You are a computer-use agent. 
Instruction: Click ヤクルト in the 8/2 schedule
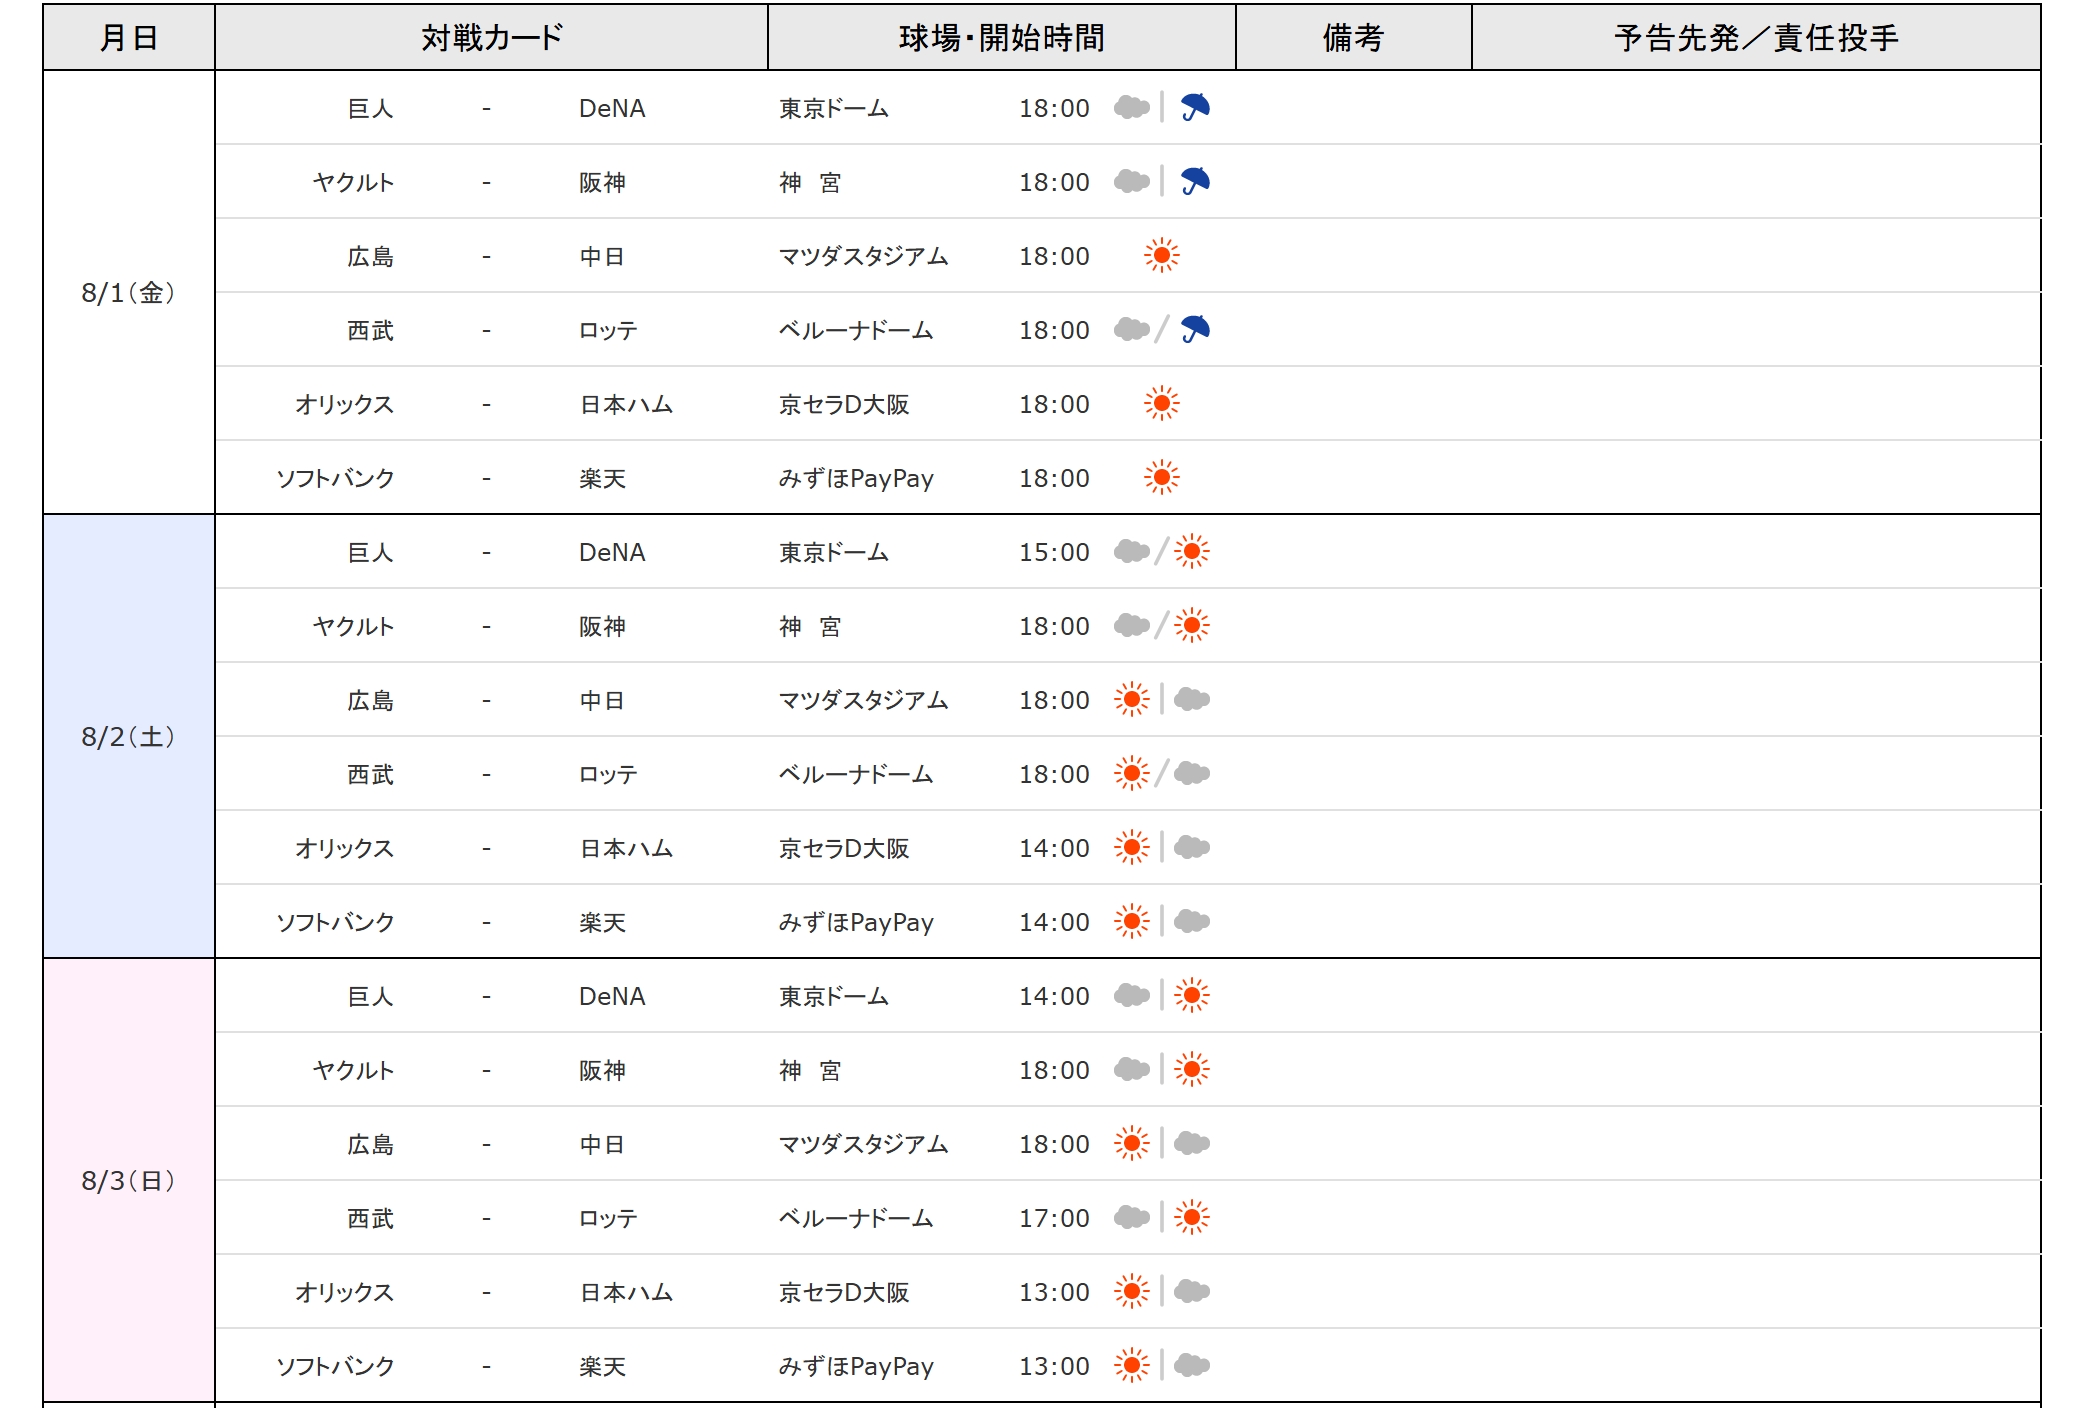coord(353,626)
